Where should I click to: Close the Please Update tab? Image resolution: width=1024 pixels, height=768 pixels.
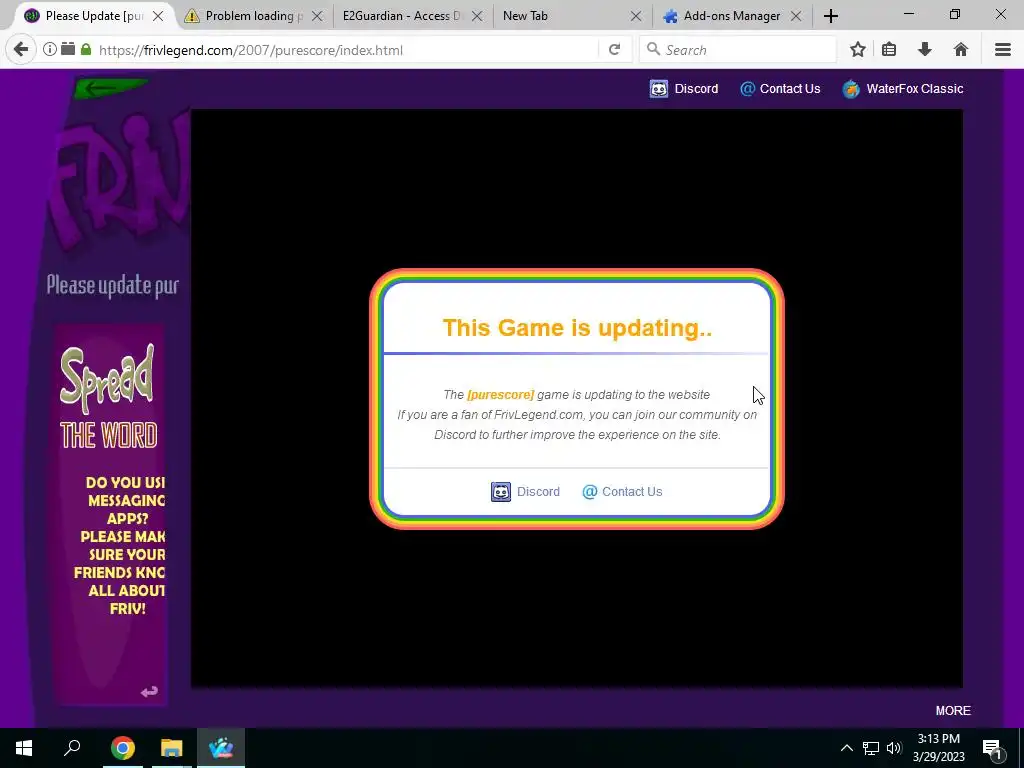158,16
